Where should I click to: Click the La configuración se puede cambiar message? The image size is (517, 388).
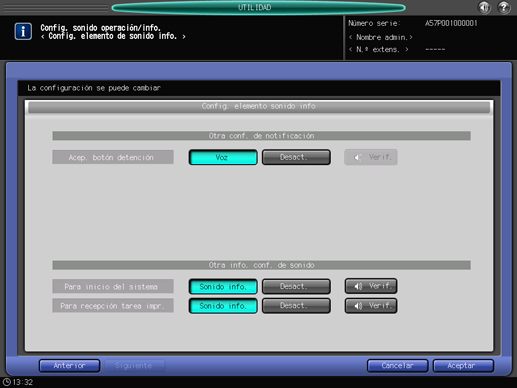[x=94, y=88]
